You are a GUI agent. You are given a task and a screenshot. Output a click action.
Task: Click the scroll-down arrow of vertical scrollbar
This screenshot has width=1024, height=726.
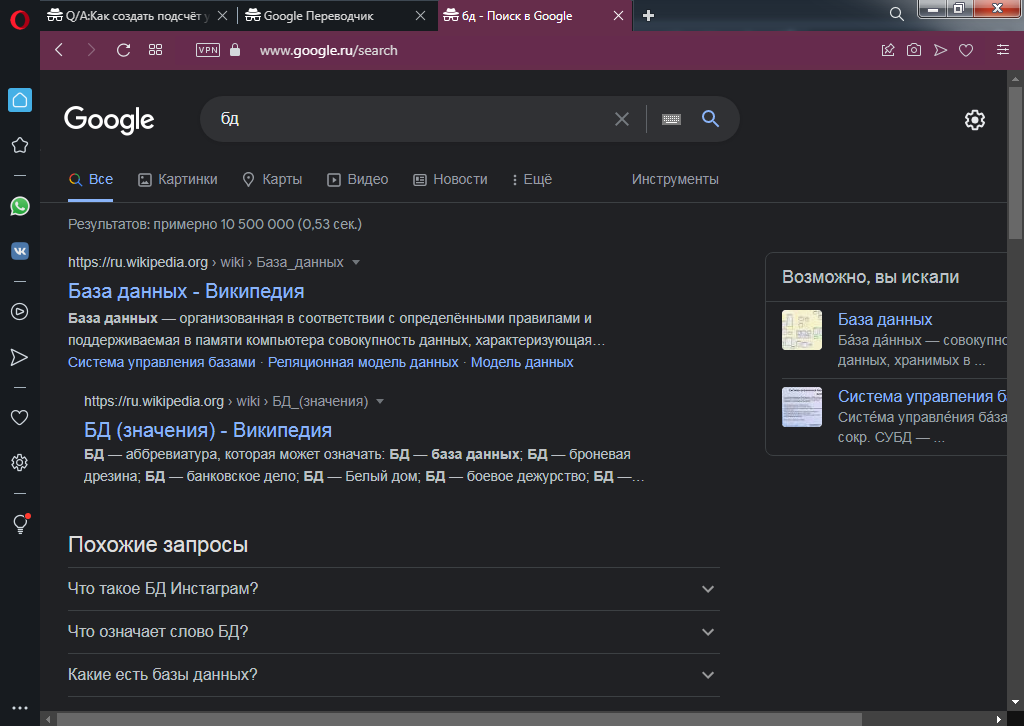1015,702
